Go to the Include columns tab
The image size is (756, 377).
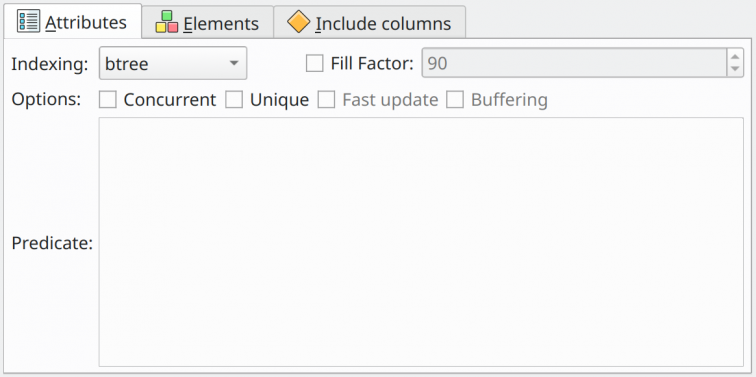point(370,22)
